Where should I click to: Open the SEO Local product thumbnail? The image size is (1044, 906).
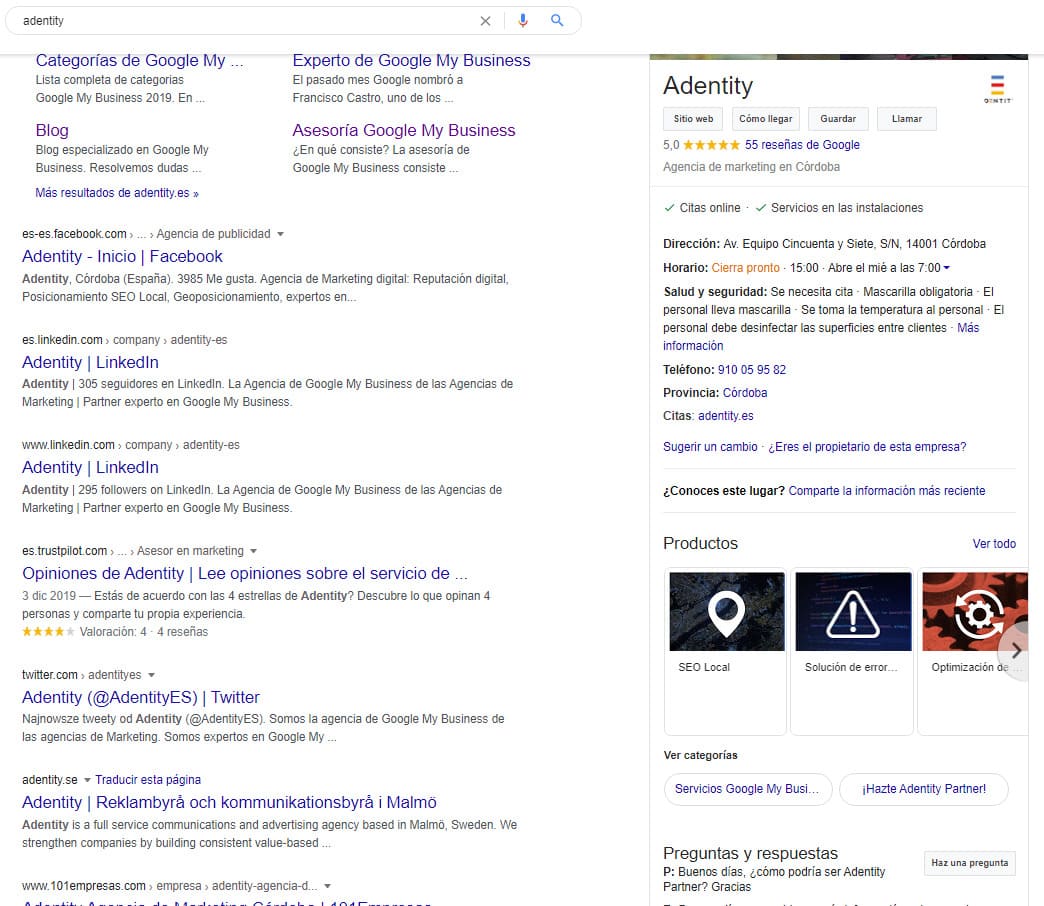[x=726, y=611]
